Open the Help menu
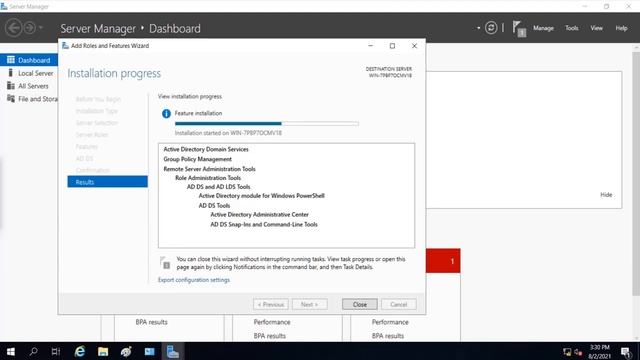This screenshot has width=640, height=360. [x=621, y=28]
